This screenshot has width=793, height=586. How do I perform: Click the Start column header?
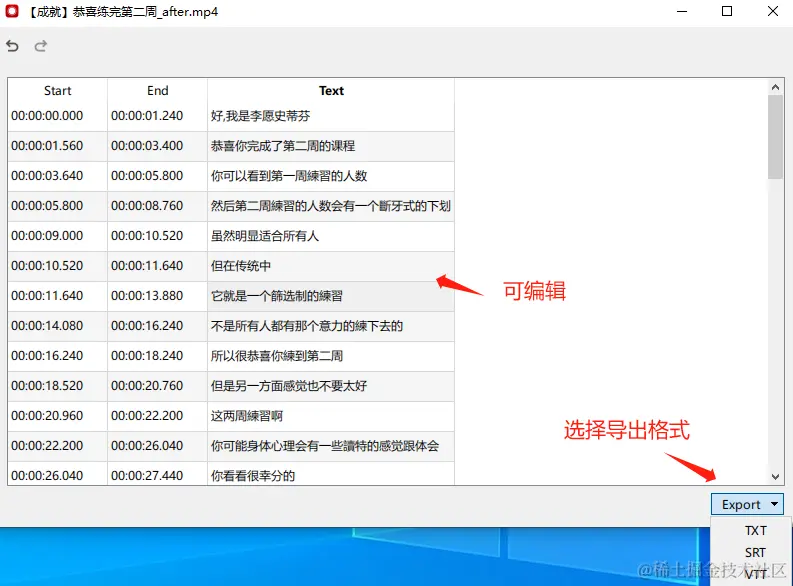pos(57,91)
